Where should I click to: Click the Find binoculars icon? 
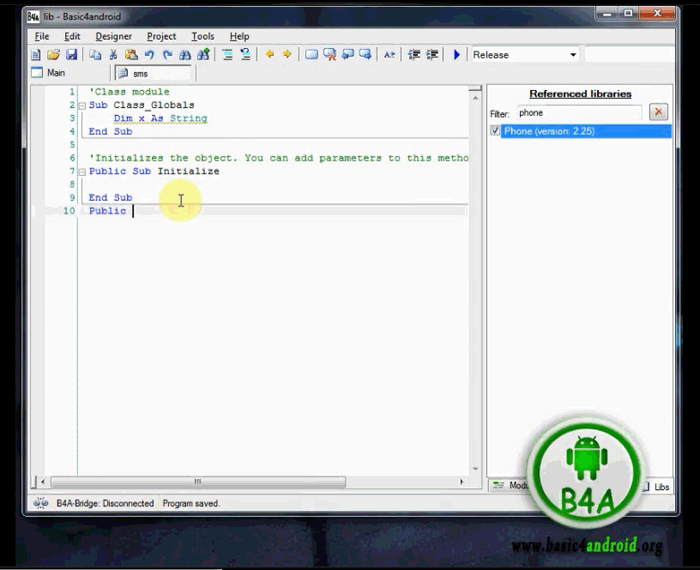185,55
